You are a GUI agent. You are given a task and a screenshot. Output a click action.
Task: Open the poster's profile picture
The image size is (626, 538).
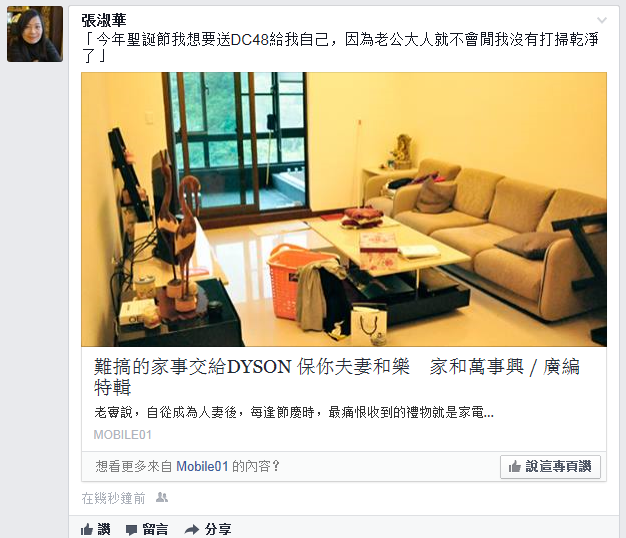[x=35, y=34]
